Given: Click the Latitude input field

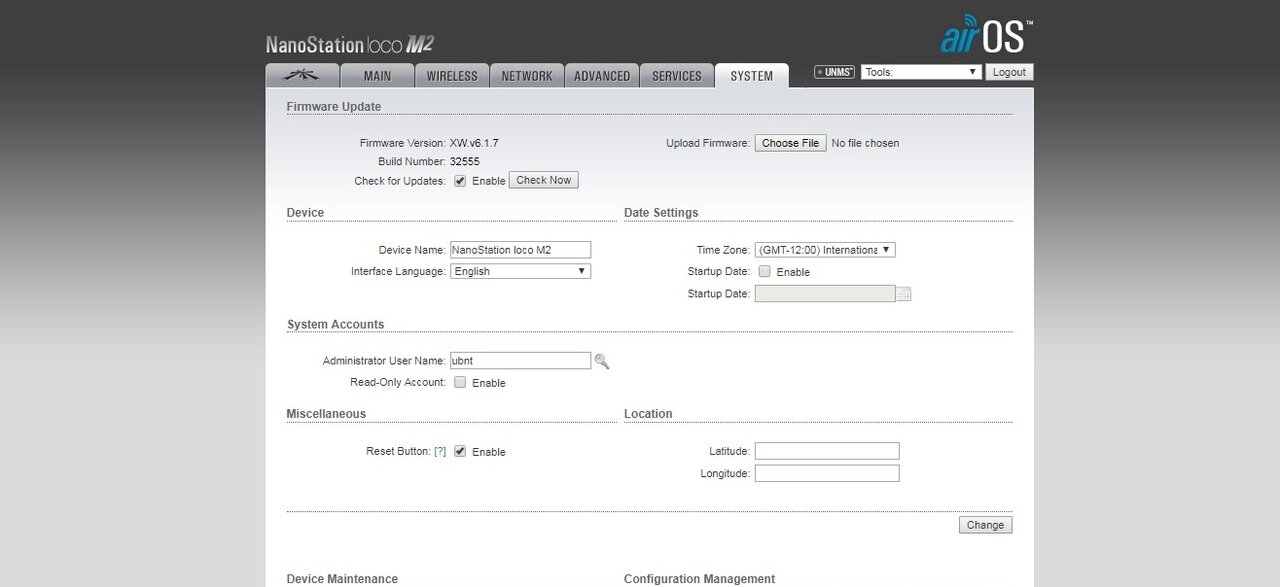Looking at the screenshot, I should (x=827, y=451).
